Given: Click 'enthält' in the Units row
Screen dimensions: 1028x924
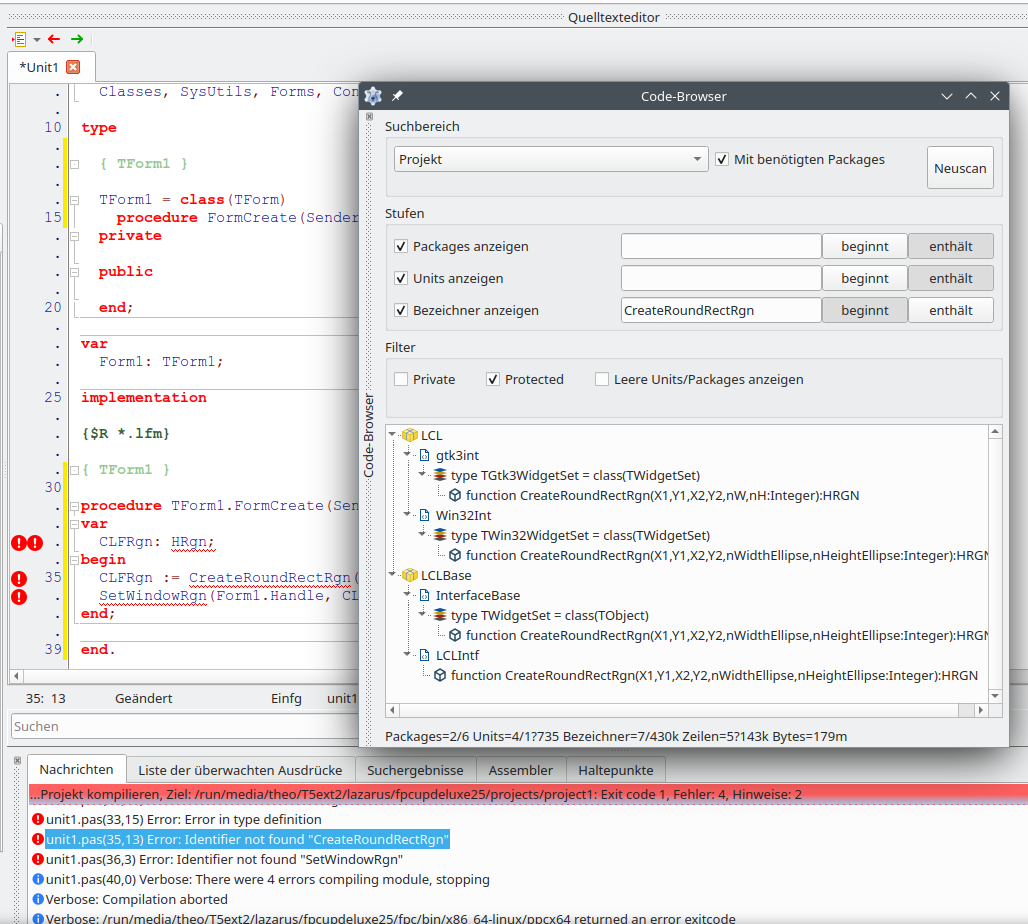Looking at the screenshot, I should (951, 278).
